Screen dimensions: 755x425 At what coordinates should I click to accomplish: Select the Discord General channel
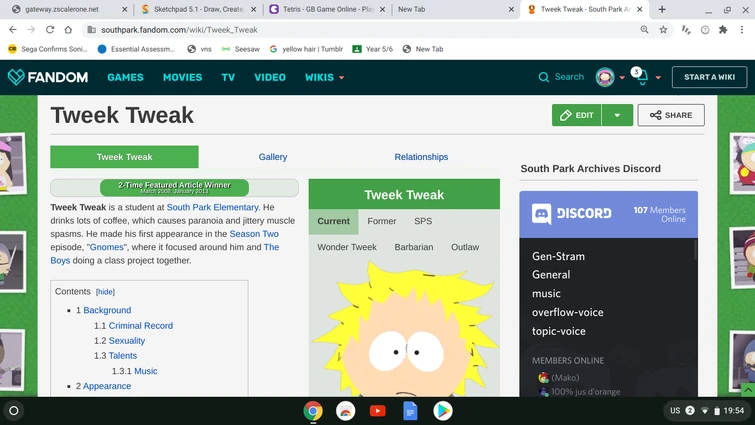pos(551,274)
